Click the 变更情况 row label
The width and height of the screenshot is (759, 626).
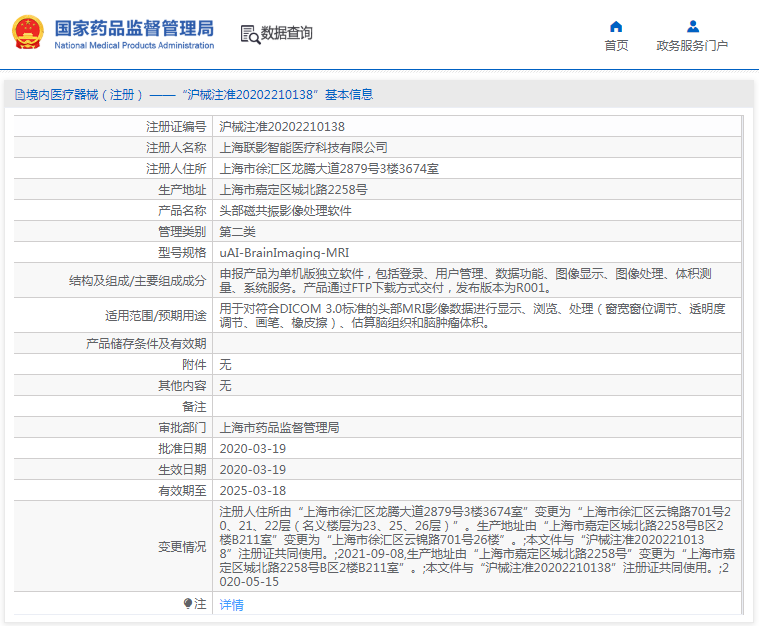pos(182,547)
